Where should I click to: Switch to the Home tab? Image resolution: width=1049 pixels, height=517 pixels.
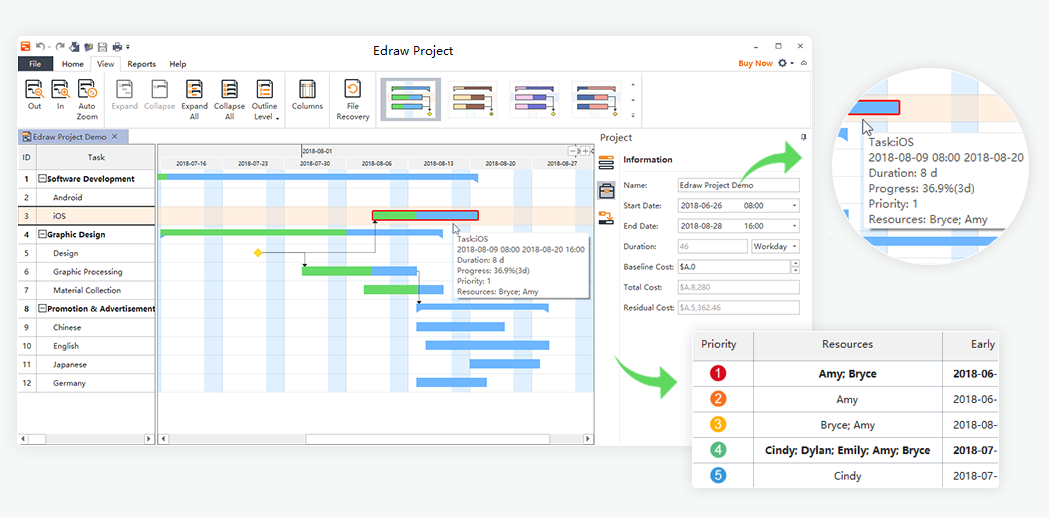[73, 64]
